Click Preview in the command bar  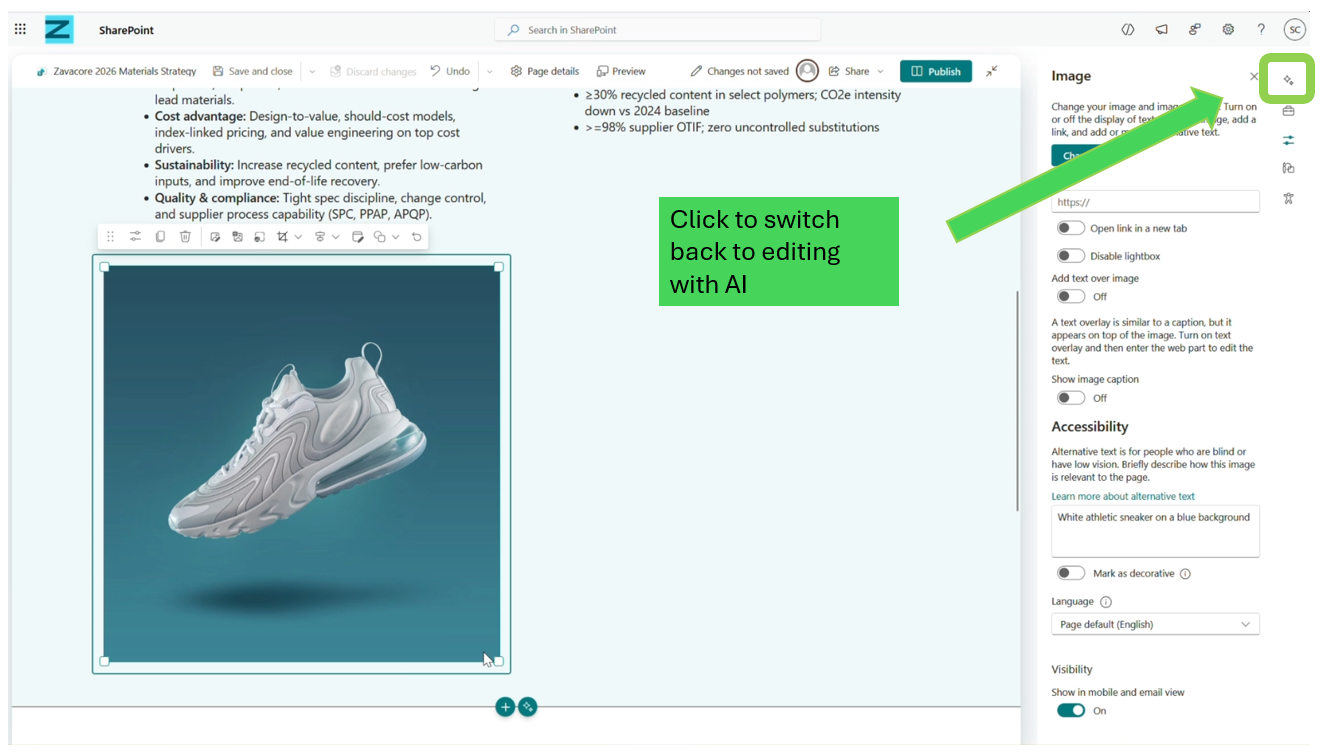coord(621,72)
